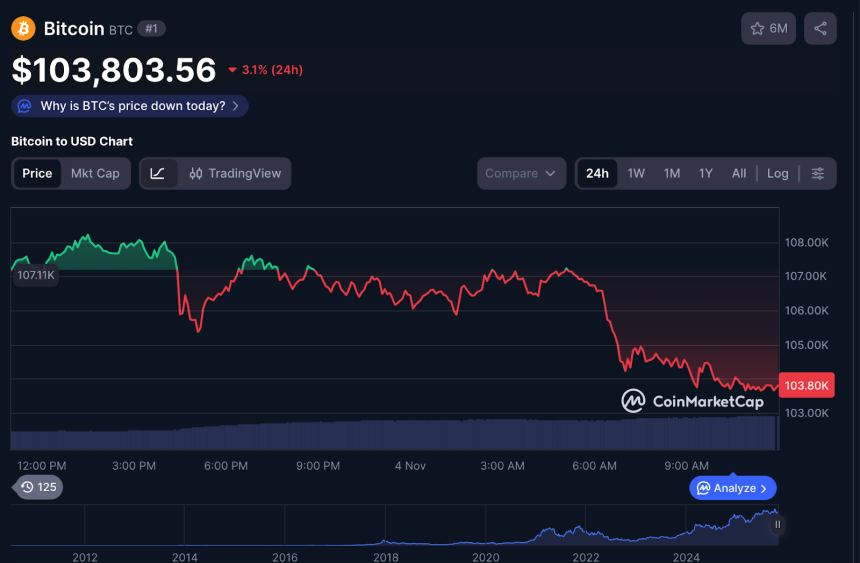Screen dimensions: 860x563
Task: Open the TradingView candlestick chart
Action: click(235, 173)
